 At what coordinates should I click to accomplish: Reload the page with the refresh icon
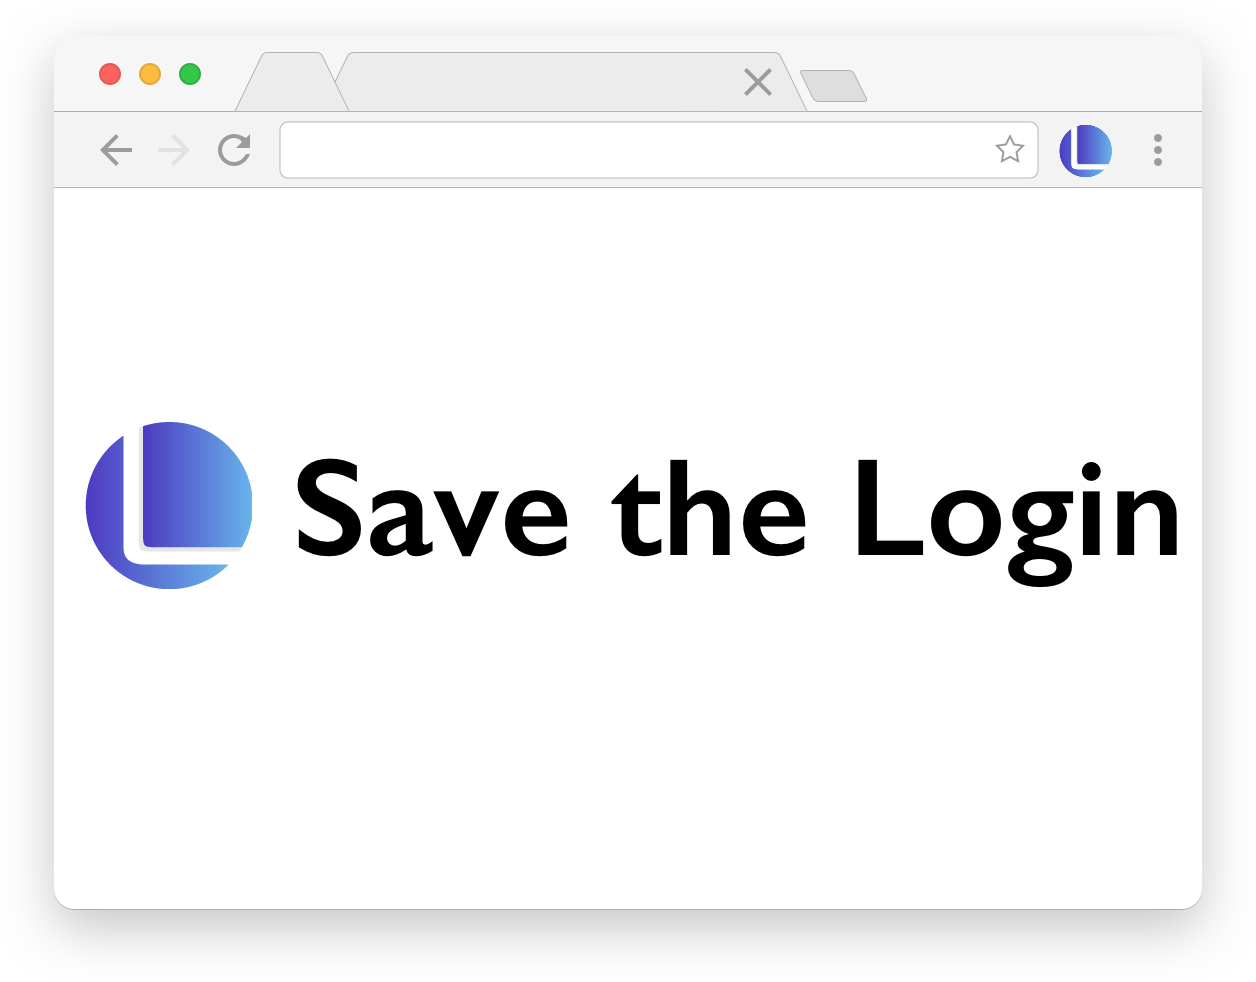234,150
